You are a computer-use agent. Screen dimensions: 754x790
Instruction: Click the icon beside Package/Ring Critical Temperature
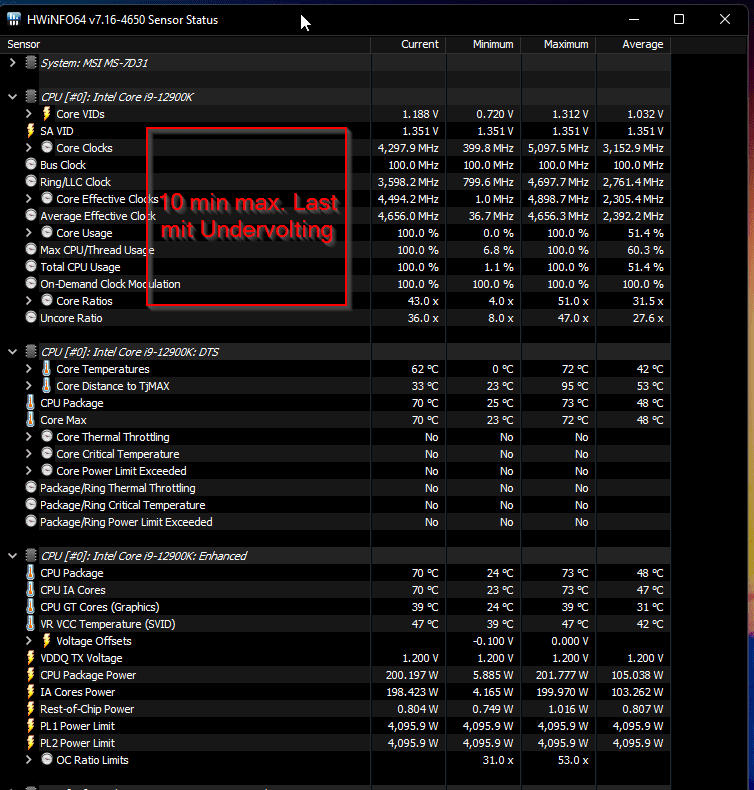[31, 505]
